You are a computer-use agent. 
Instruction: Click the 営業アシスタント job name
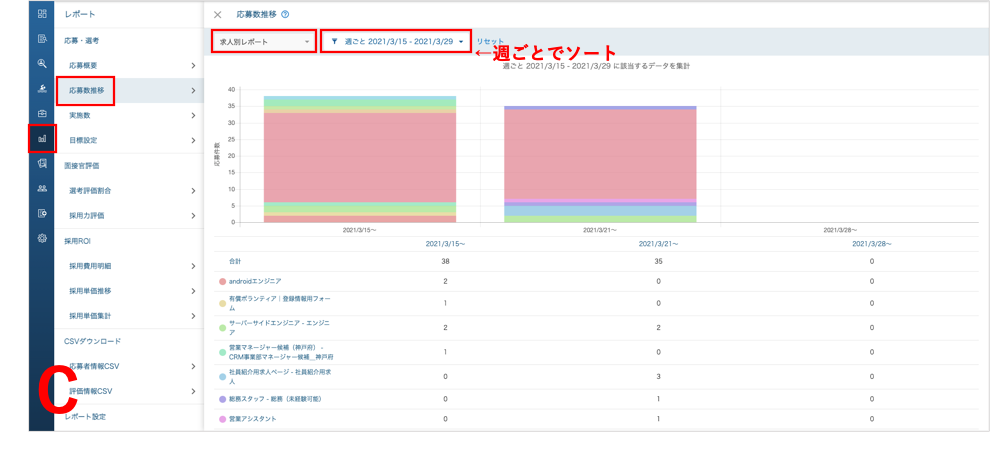tap(253, 419)
